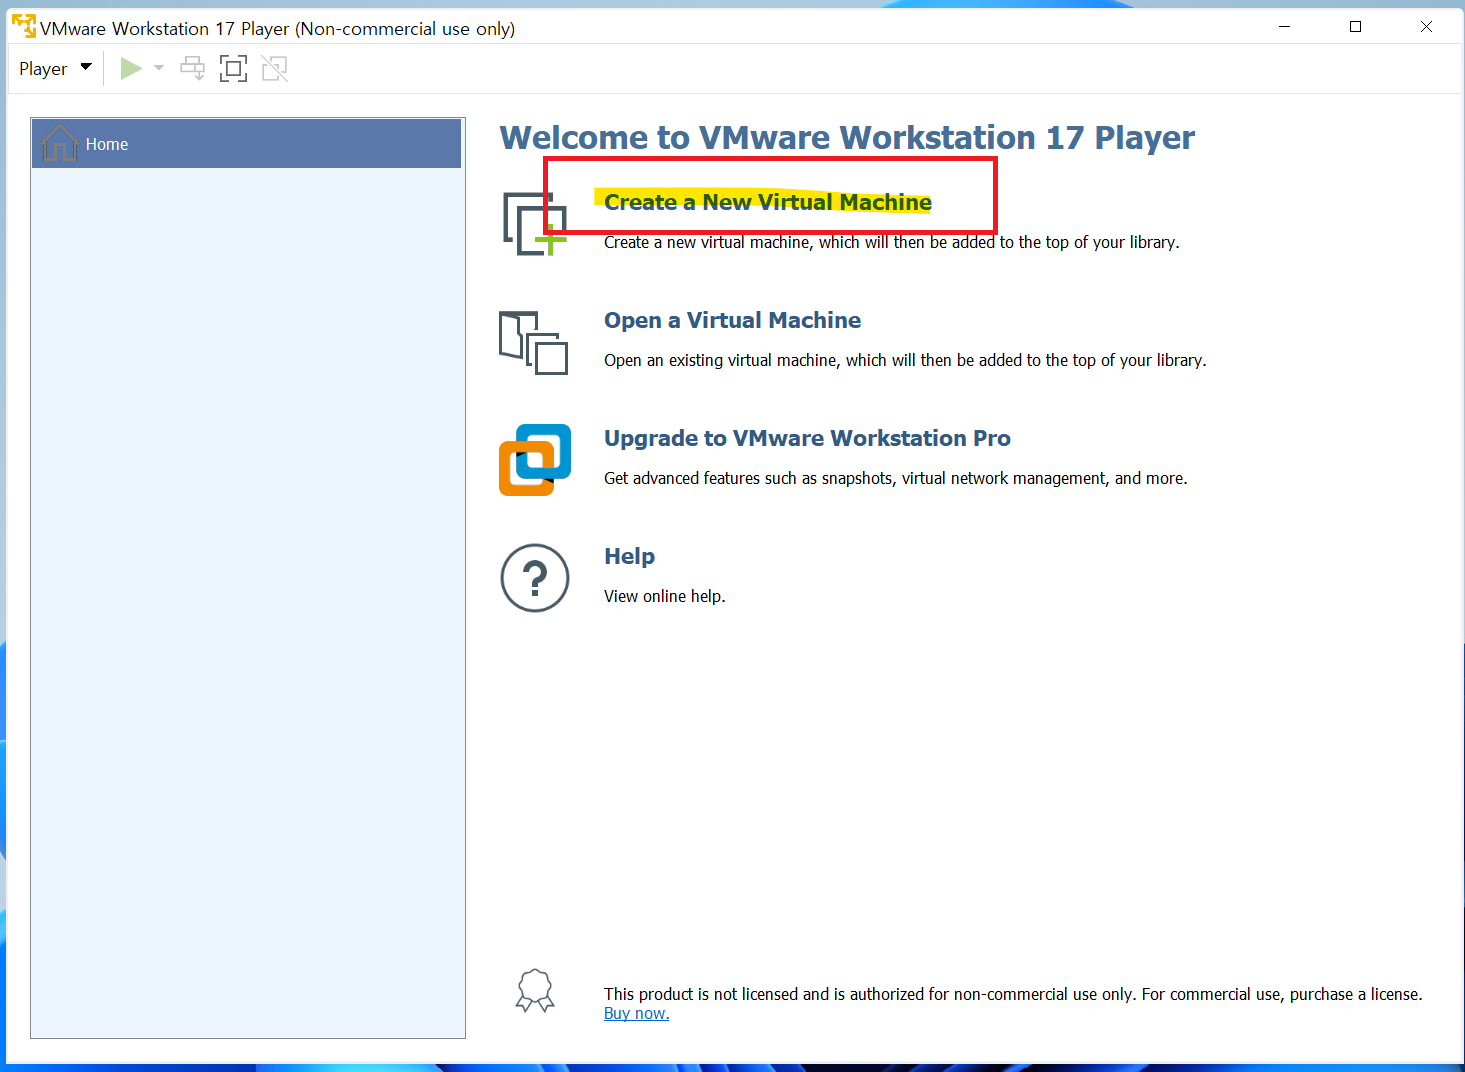Click the Buy now link
Image resolution: width=1465 pixels, height=1072 pixels.
click(636, 1013)
